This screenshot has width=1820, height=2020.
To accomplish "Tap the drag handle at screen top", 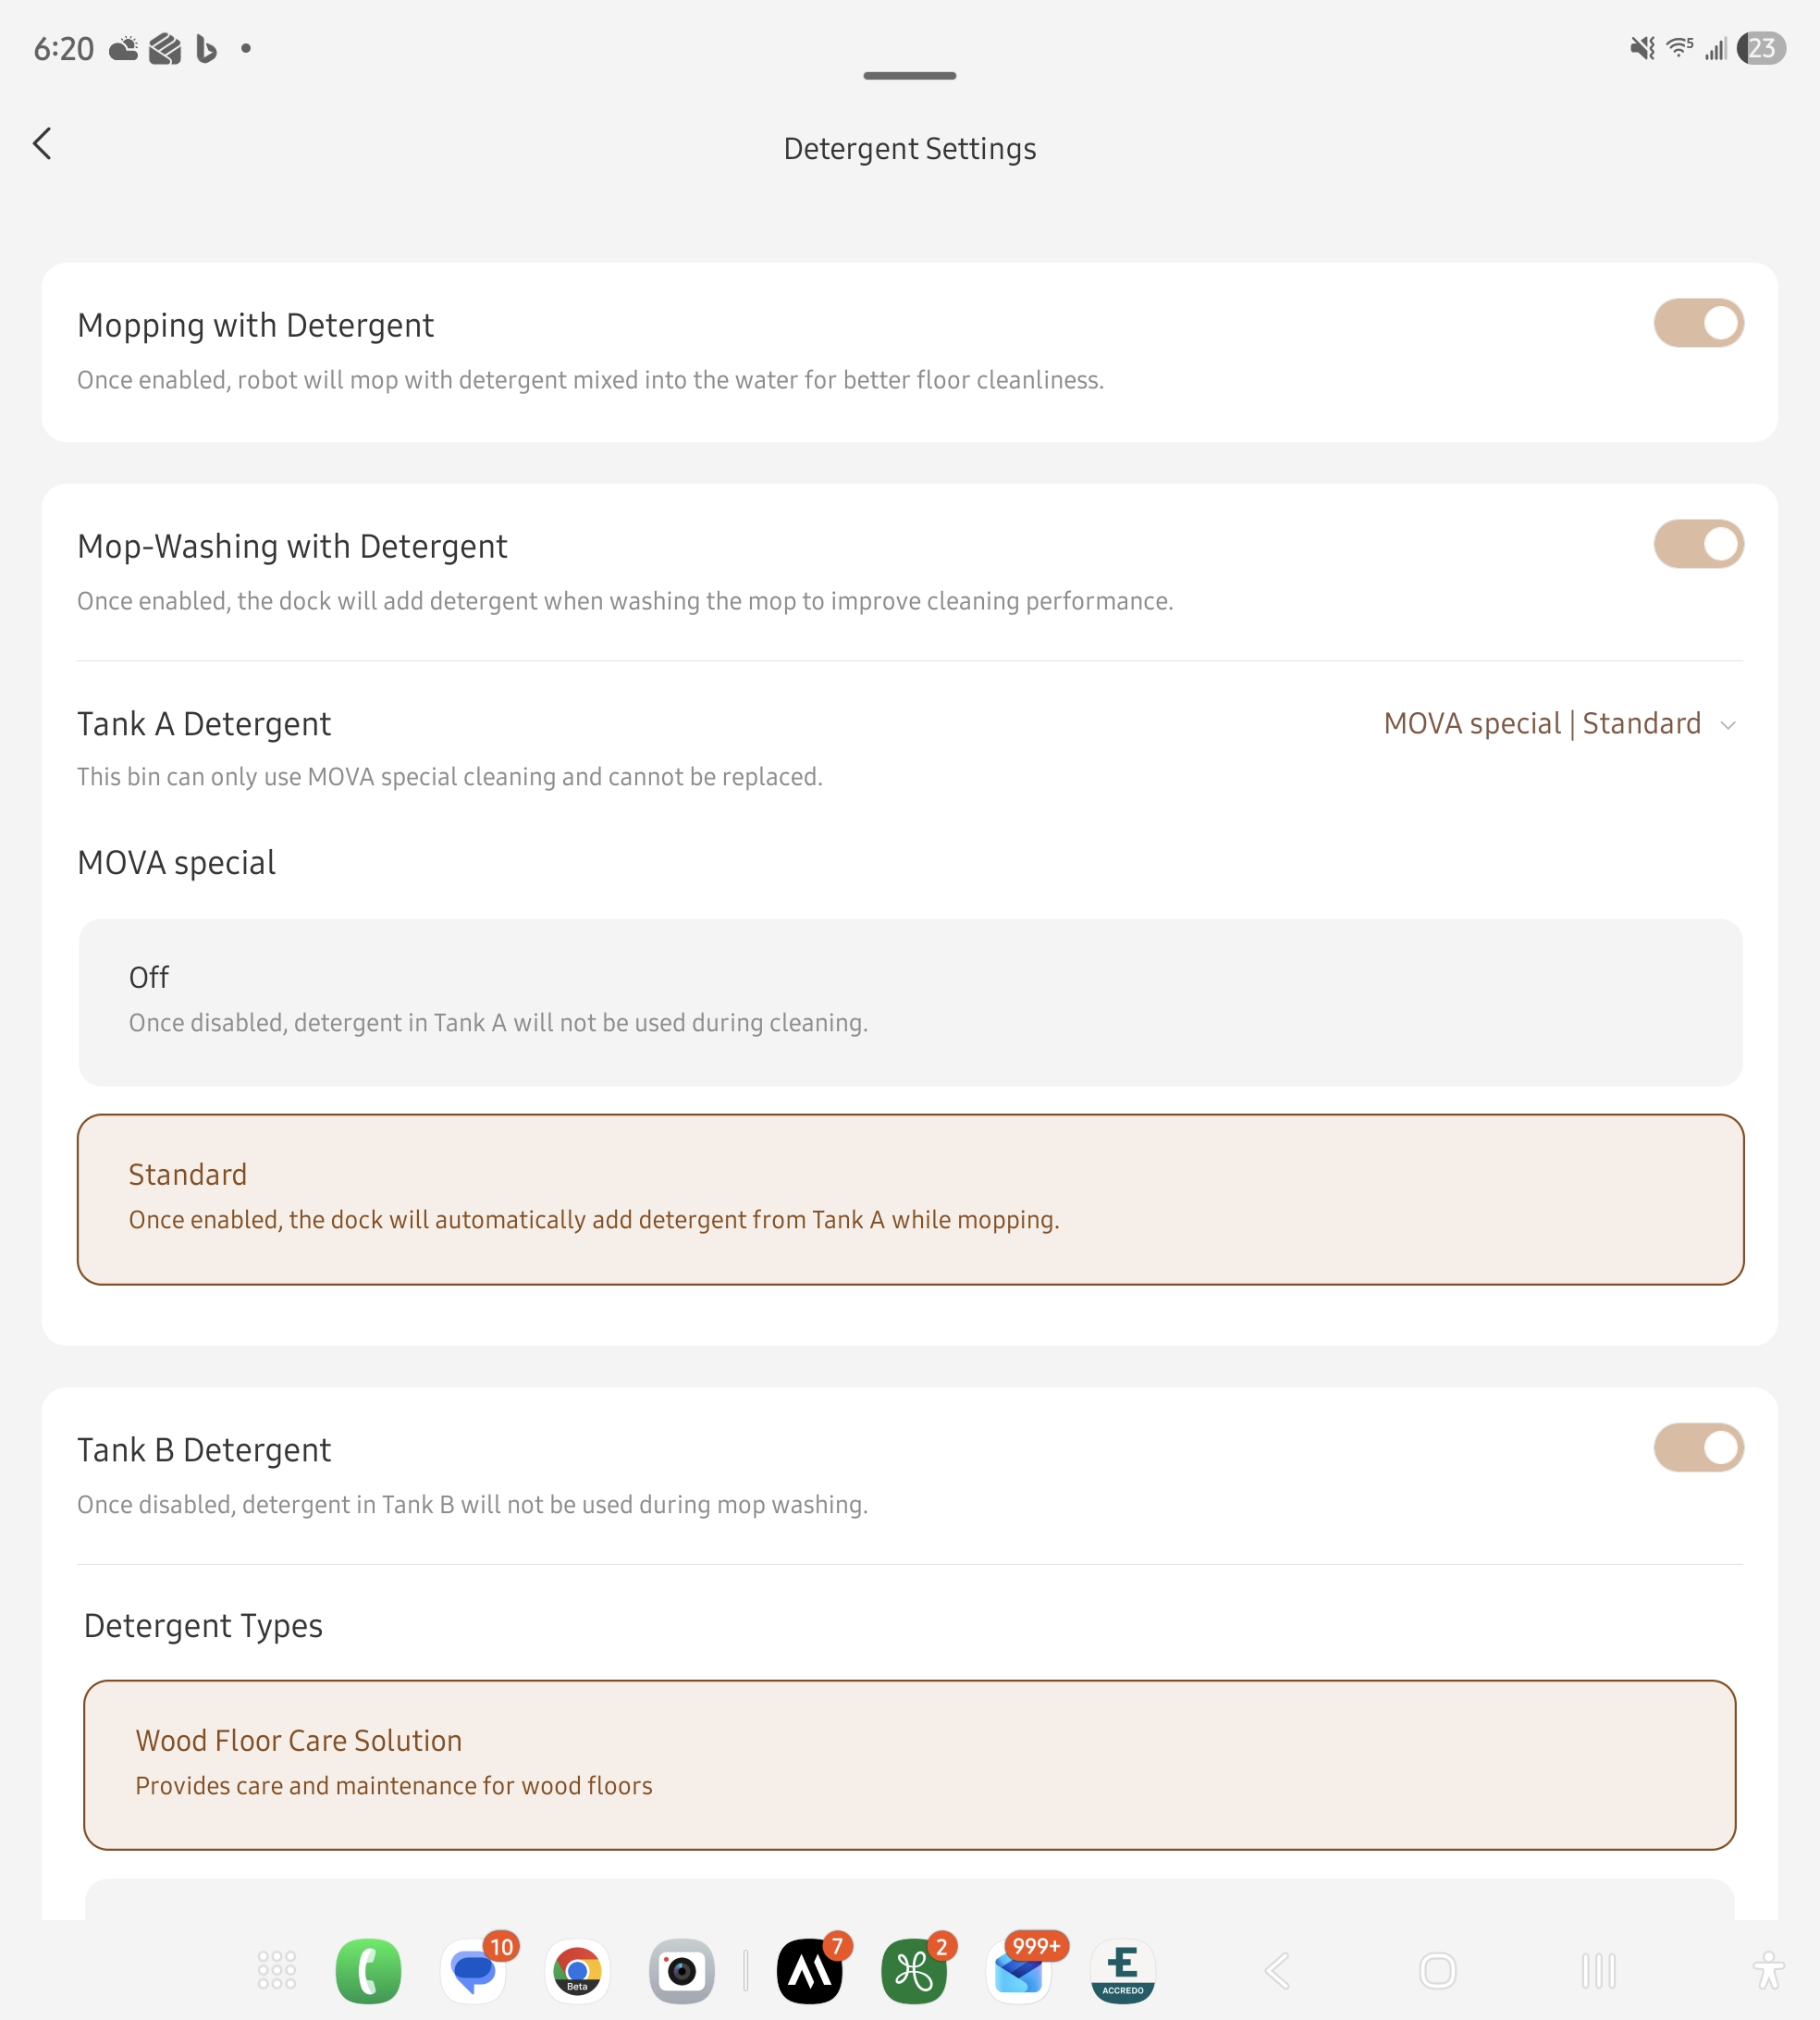I will coord(910,76).
